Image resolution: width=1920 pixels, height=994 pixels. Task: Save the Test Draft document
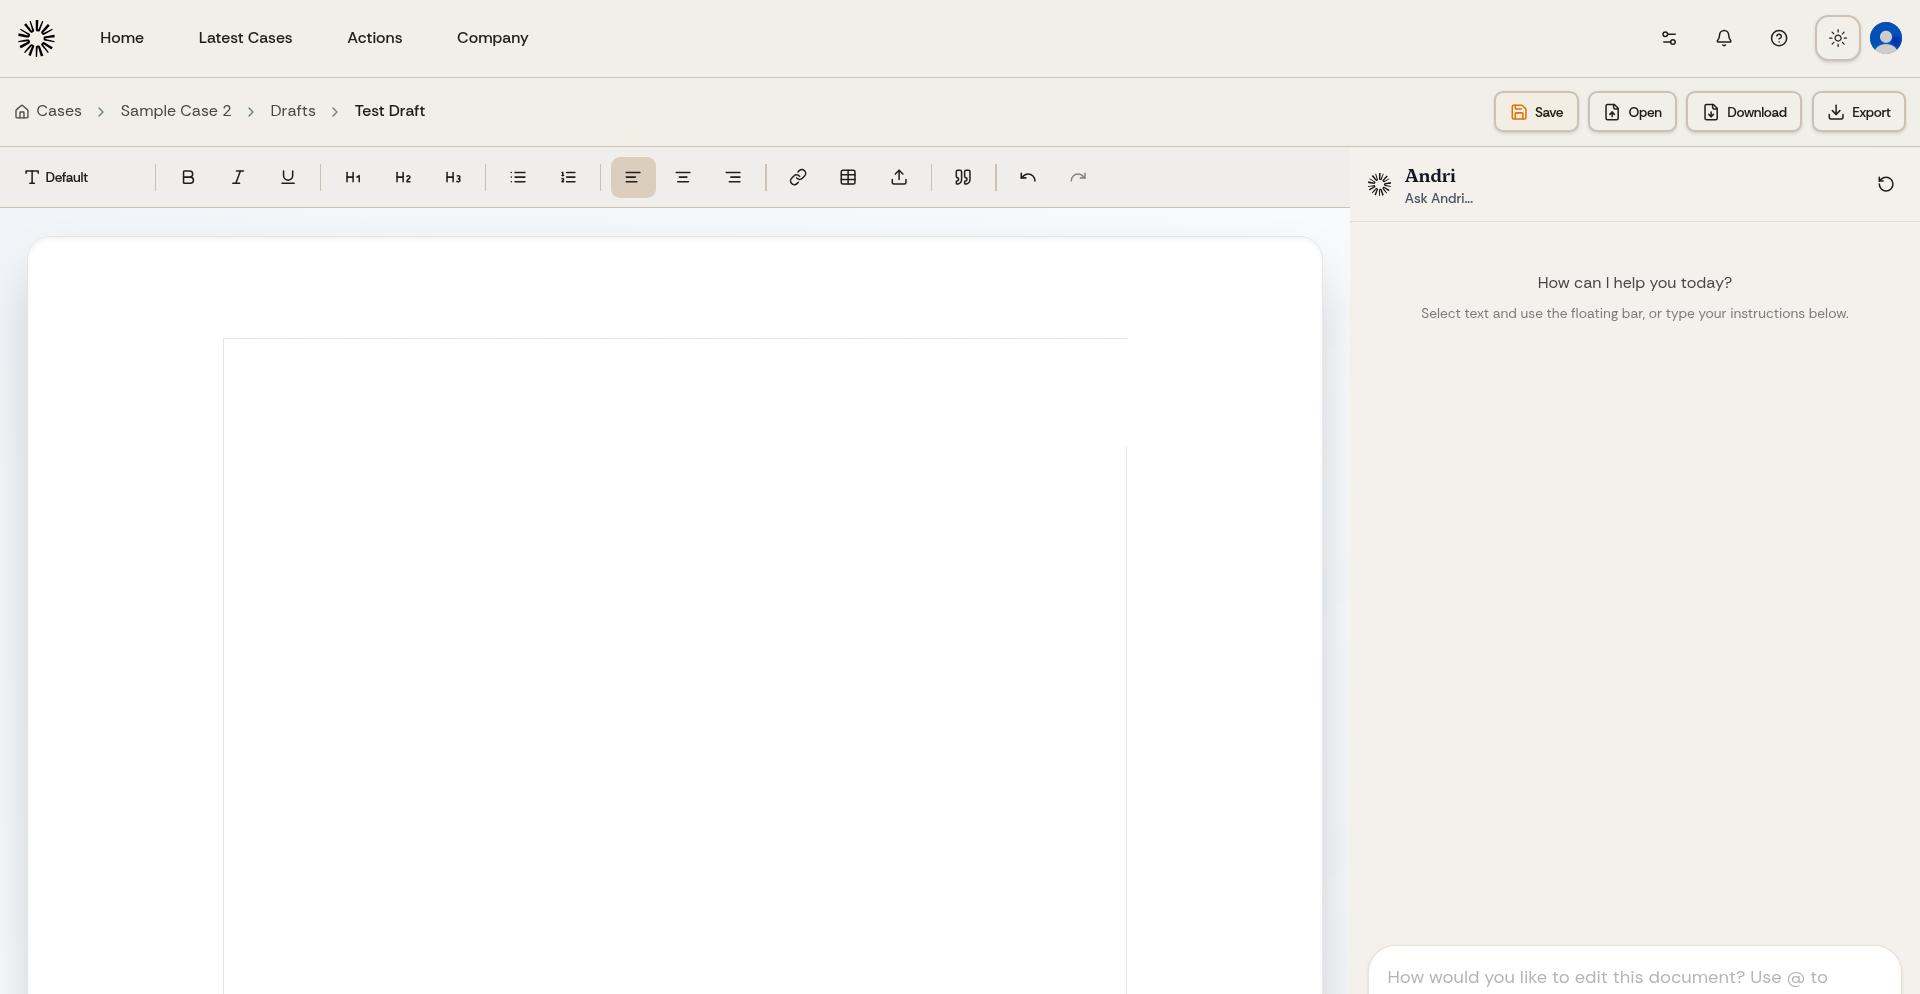click(x=1535, y=111)
